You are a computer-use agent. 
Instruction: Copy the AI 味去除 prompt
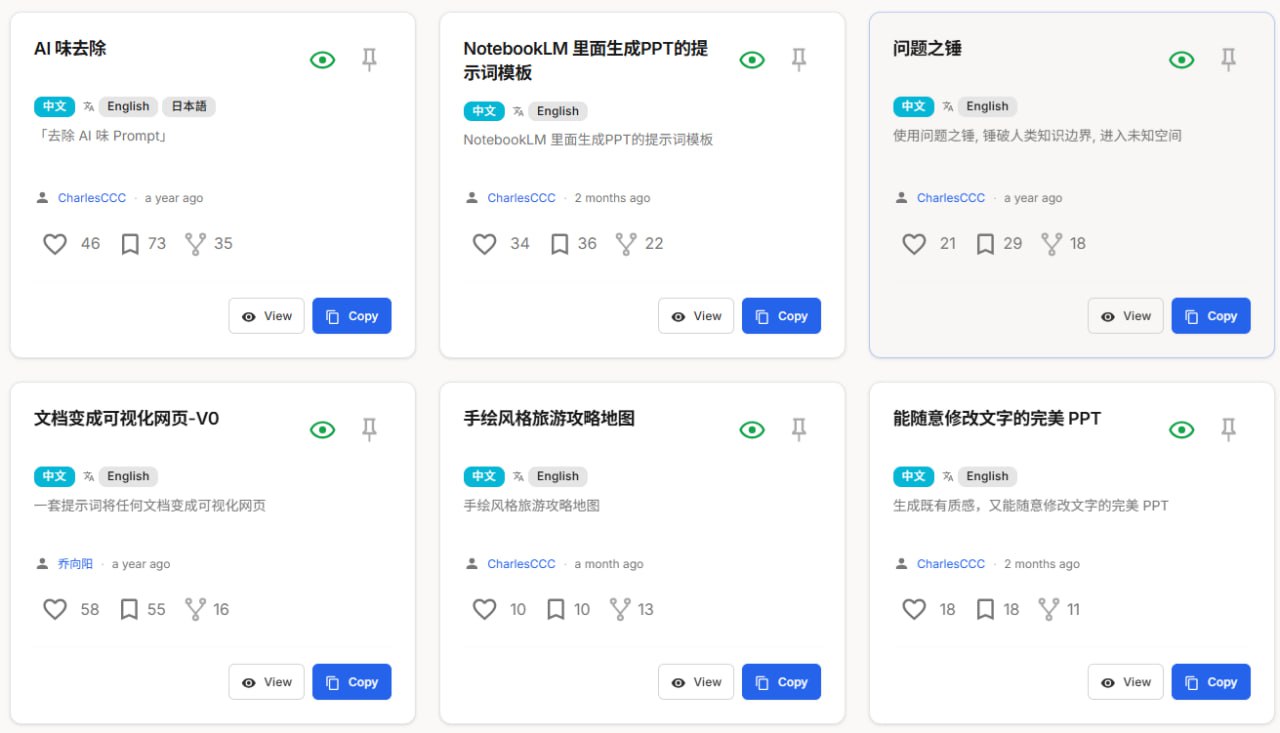352,316
